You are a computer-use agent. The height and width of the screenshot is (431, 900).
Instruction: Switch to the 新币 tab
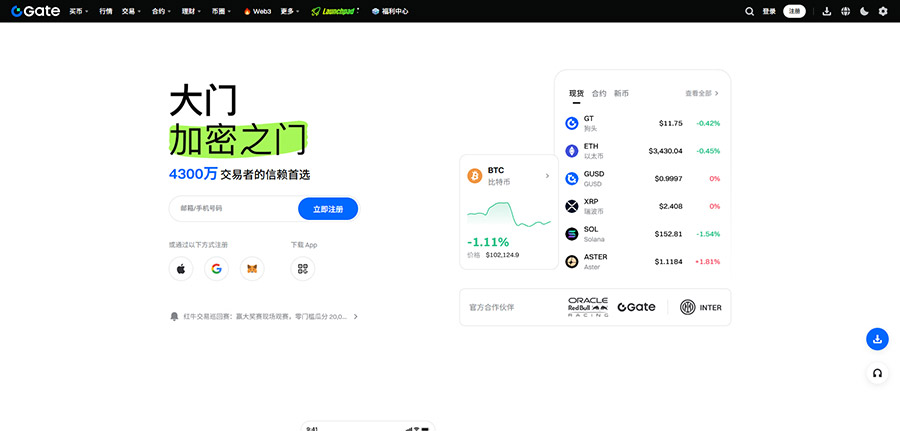tap(621, 93)
